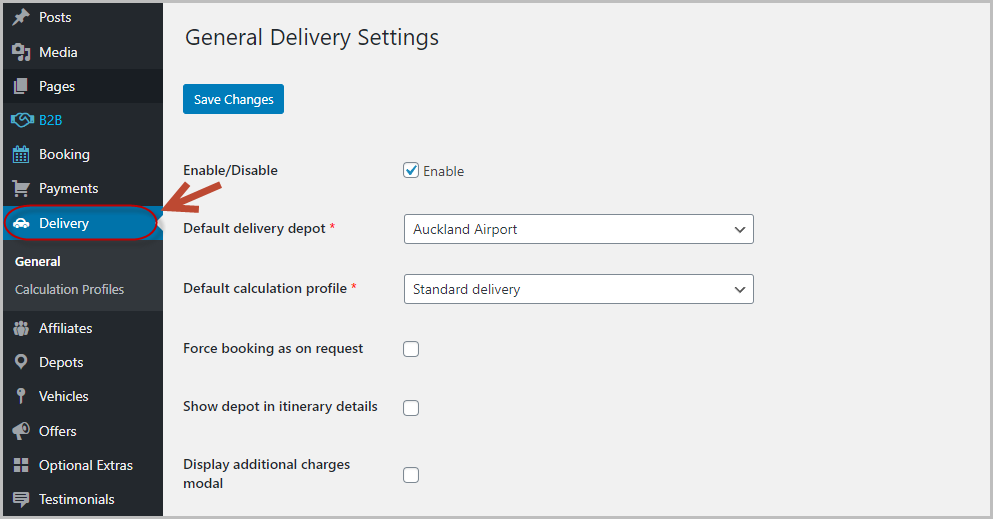
Task: Click the Booking calendar icon
Action: (21, 154)
